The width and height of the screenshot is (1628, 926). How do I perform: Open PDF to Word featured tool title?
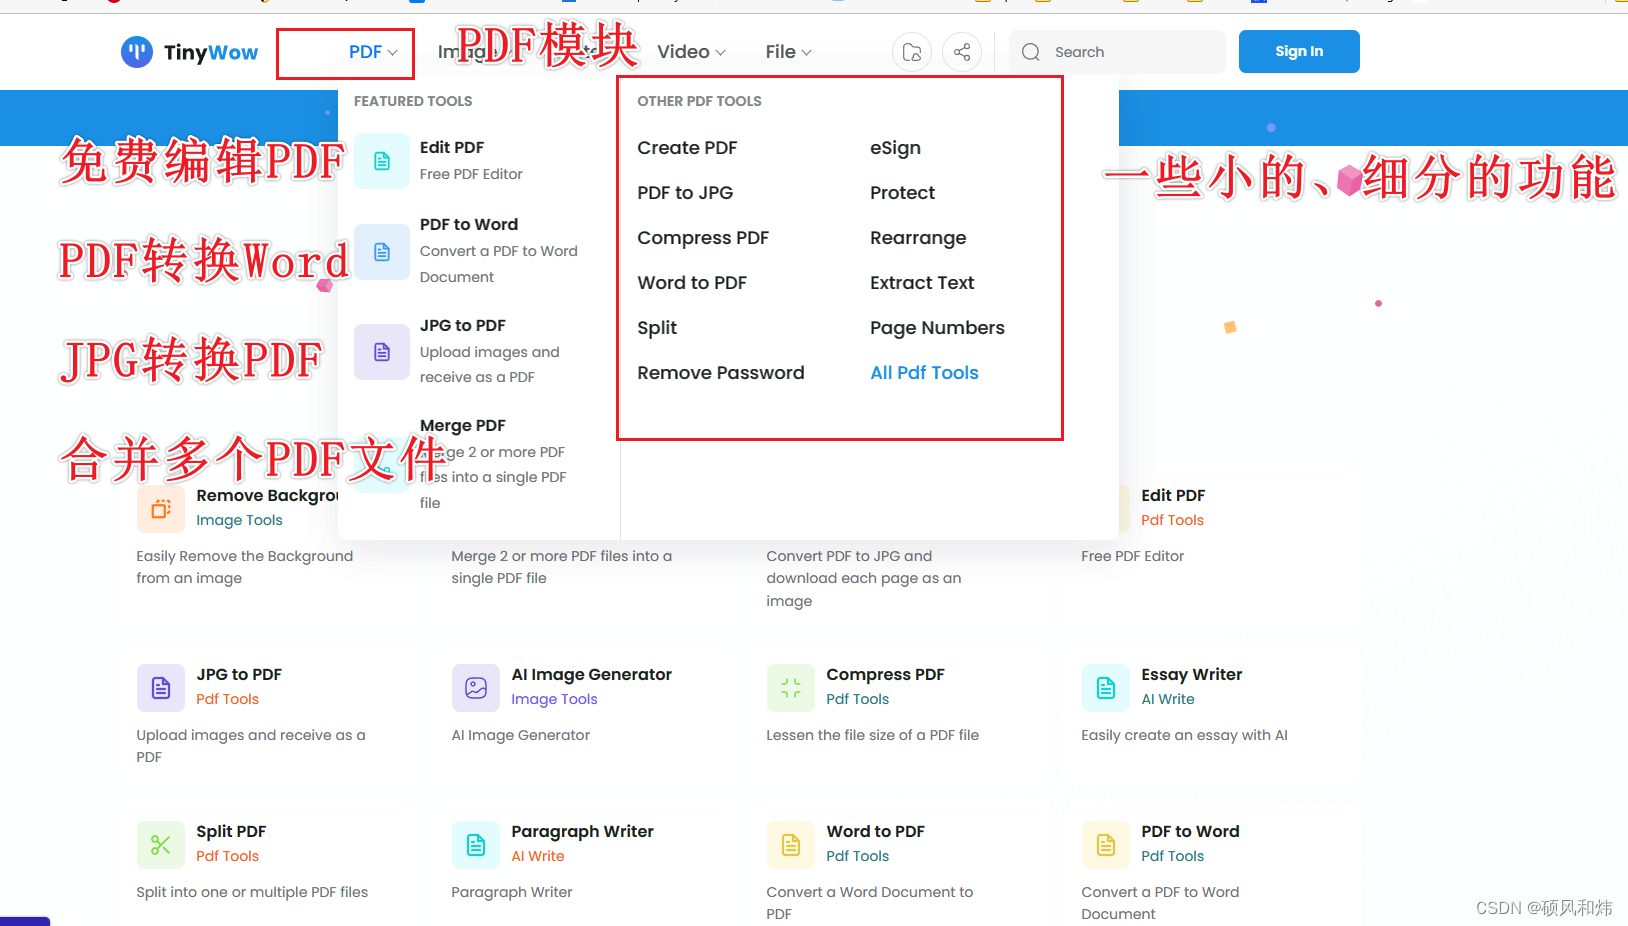click(x=469, y=225)
